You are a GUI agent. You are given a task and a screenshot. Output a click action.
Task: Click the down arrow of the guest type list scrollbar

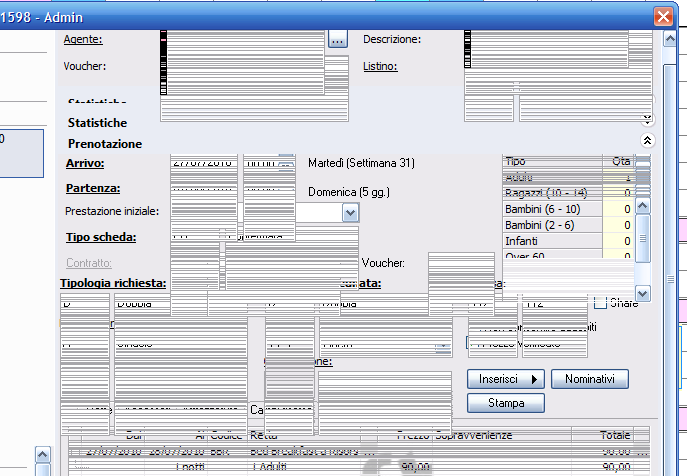click(643, 293)
